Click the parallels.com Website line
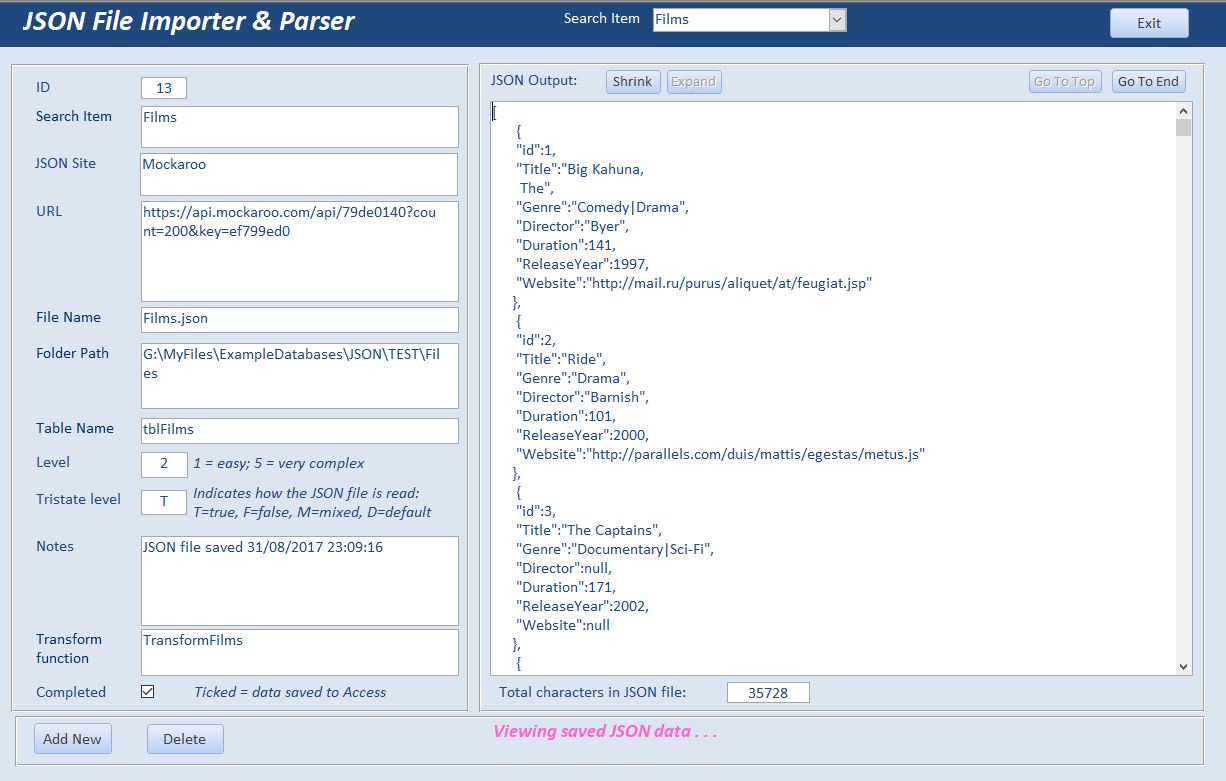Image resolution: width=1226 pixels, height=781 pixels. point(720,454)
